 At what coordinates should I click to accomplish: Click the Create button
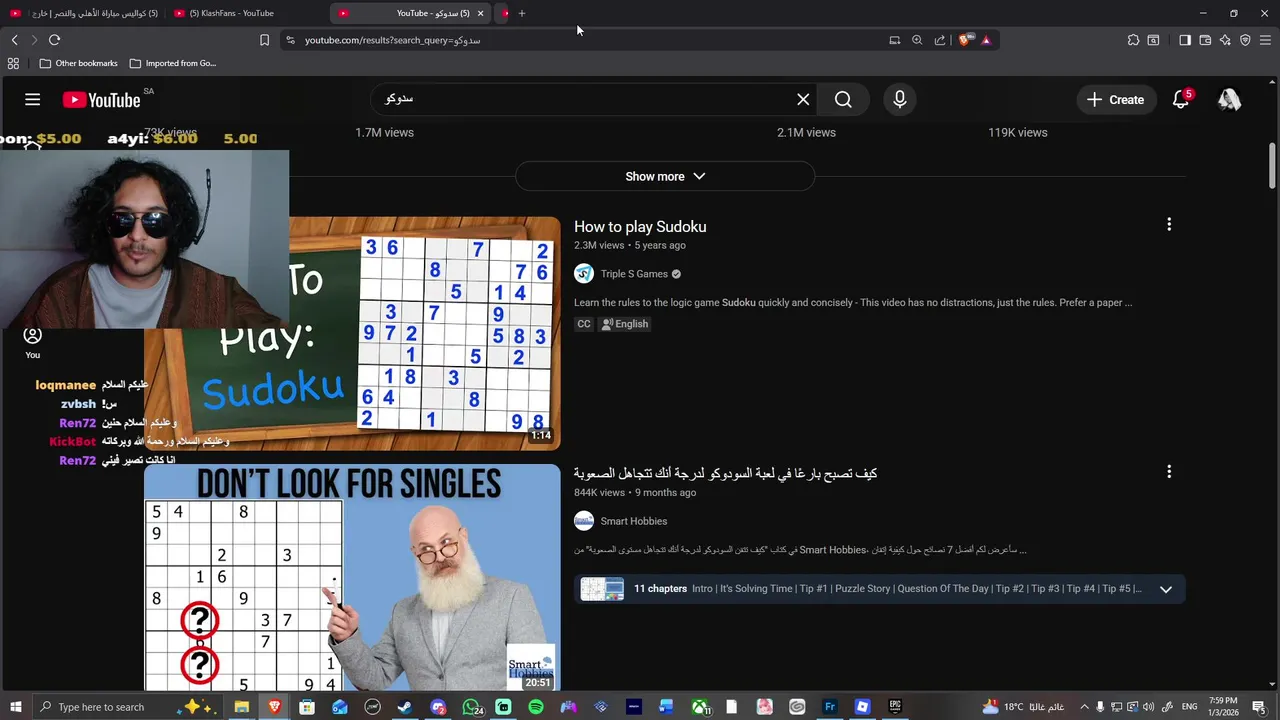tap(1115, 99)
